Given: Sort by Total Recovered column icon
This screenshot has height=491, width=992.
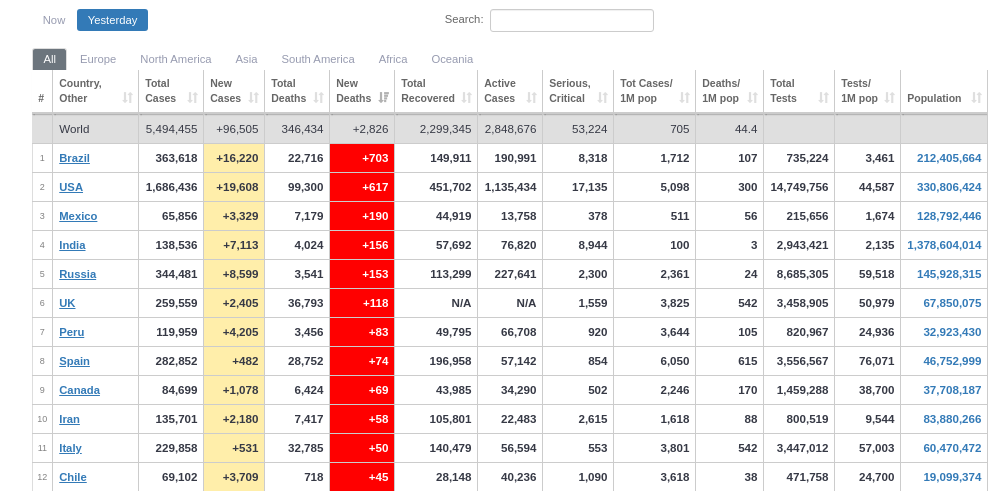Looking at the screenshot, I should [x=467, y=98].
